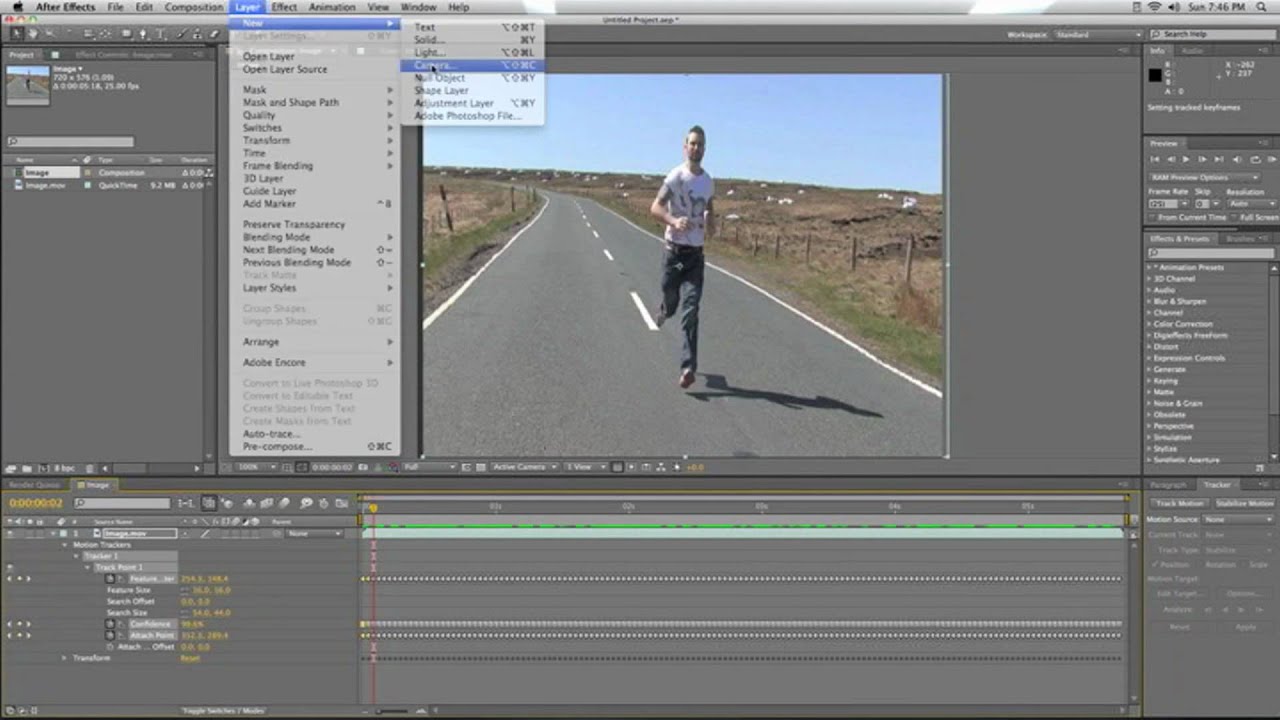Image resolution: width=1280 pixels, height=720 pixels.
Task: Switch to Render Queue tab
Action: [x=35, y=485]
